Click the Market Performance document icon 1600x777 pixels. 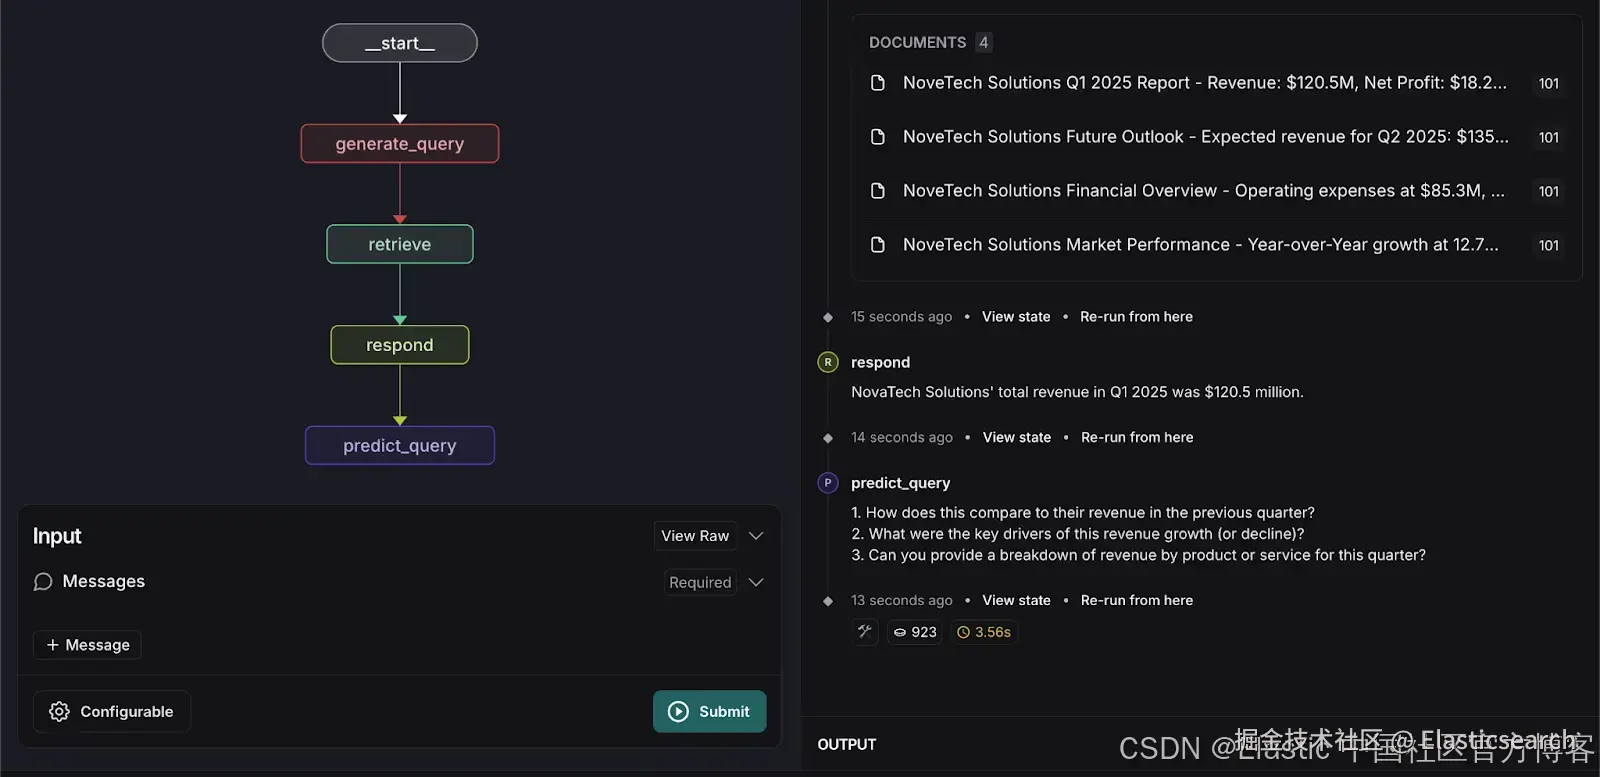pos(878,245)
